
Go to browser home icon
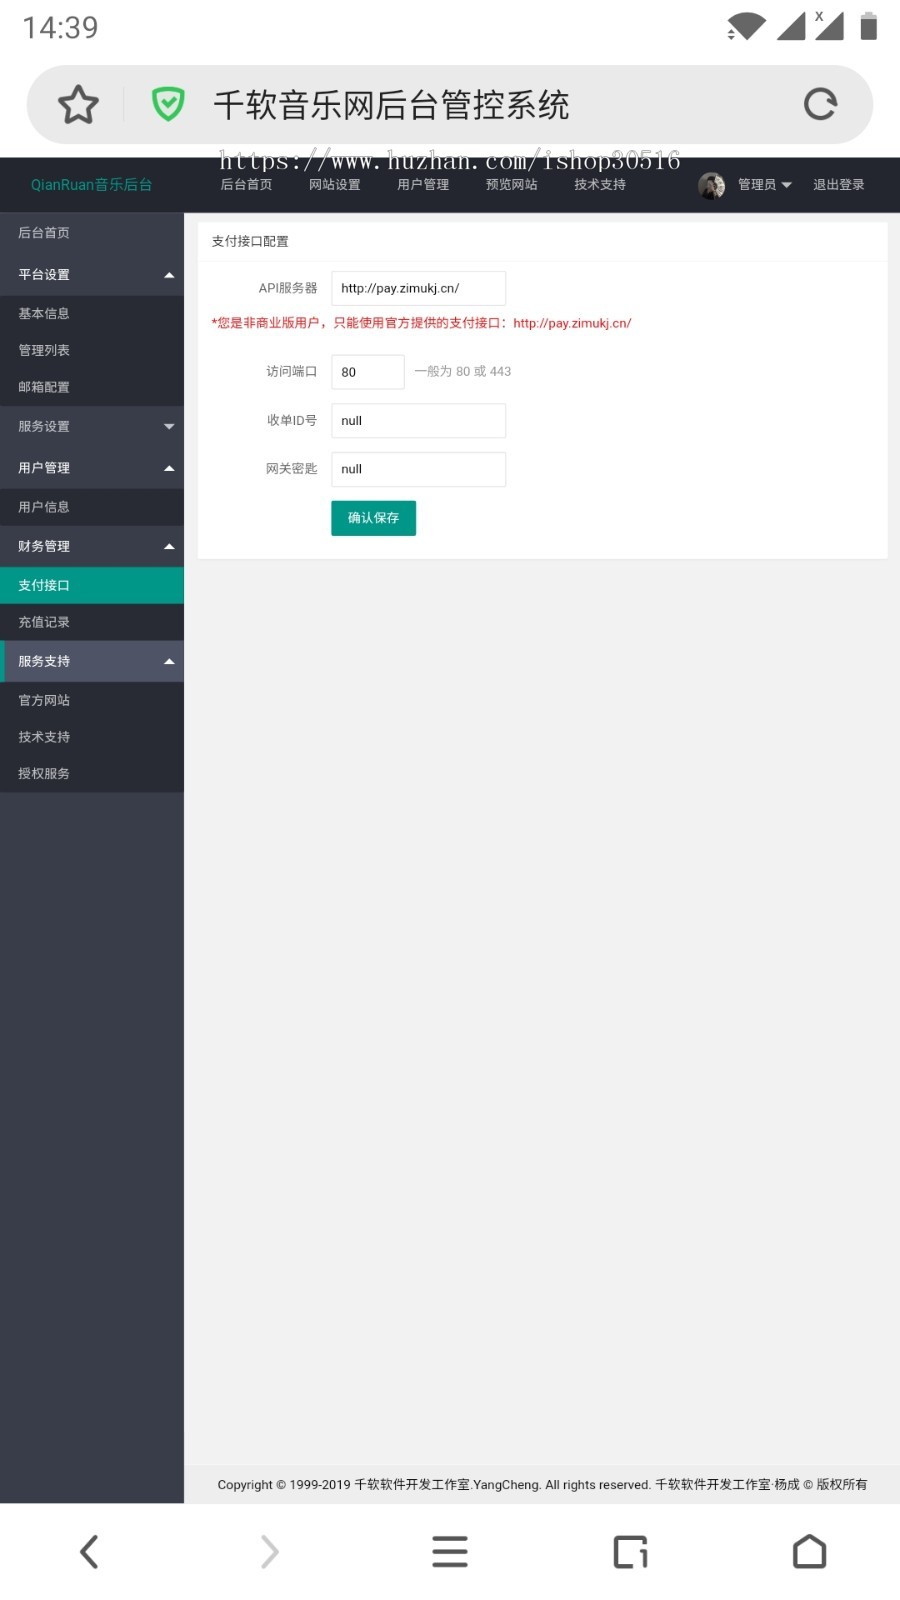[810, 1552]
